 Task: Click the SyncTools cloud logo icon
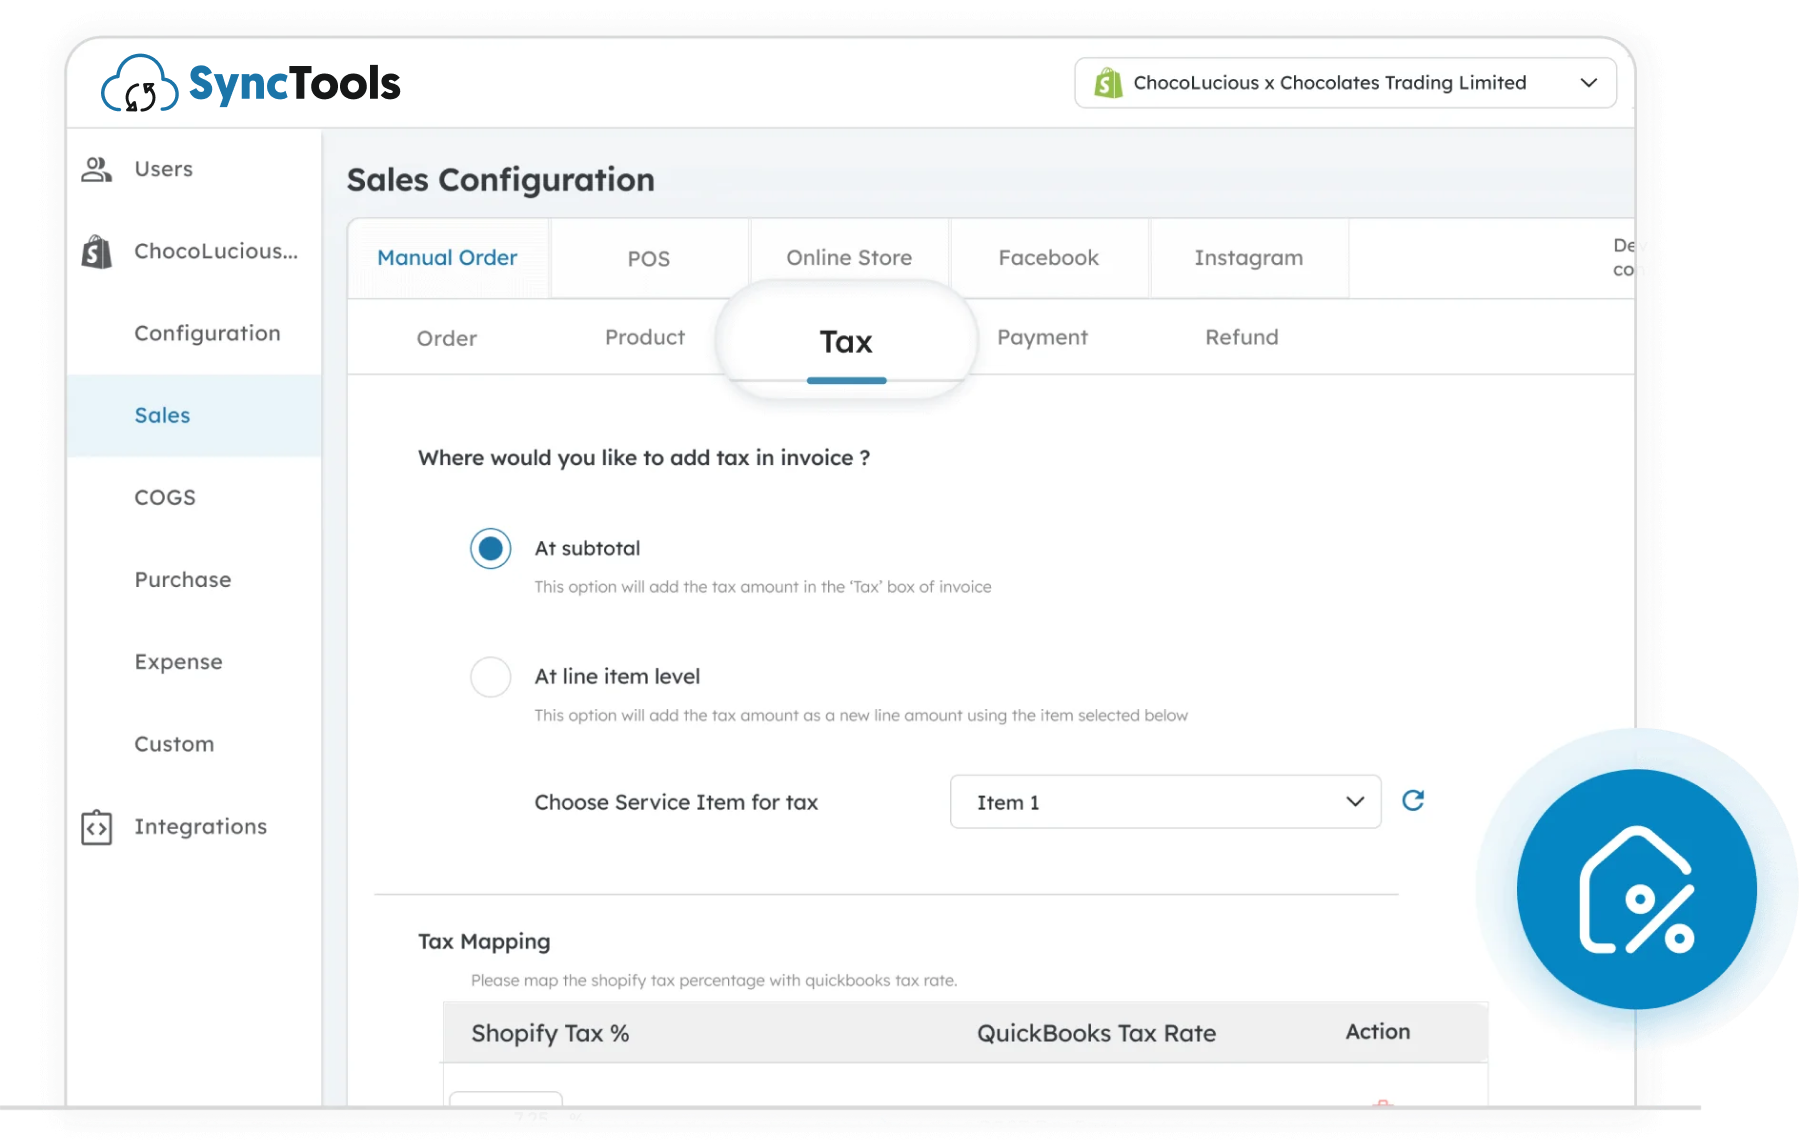(139, 84)
